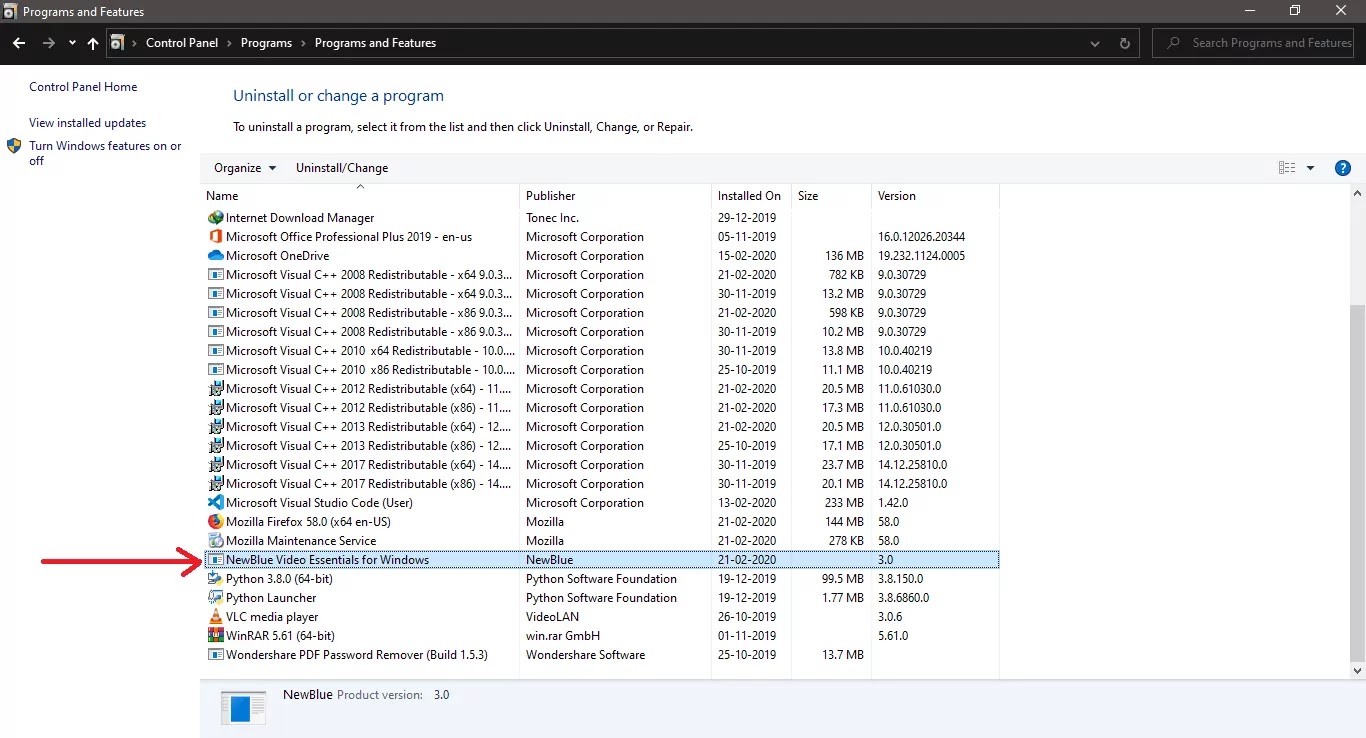Refresh the Programs and Features list
Image resolution: width=1366 pixels, height=738 pixels.
tap(1125, 43)
